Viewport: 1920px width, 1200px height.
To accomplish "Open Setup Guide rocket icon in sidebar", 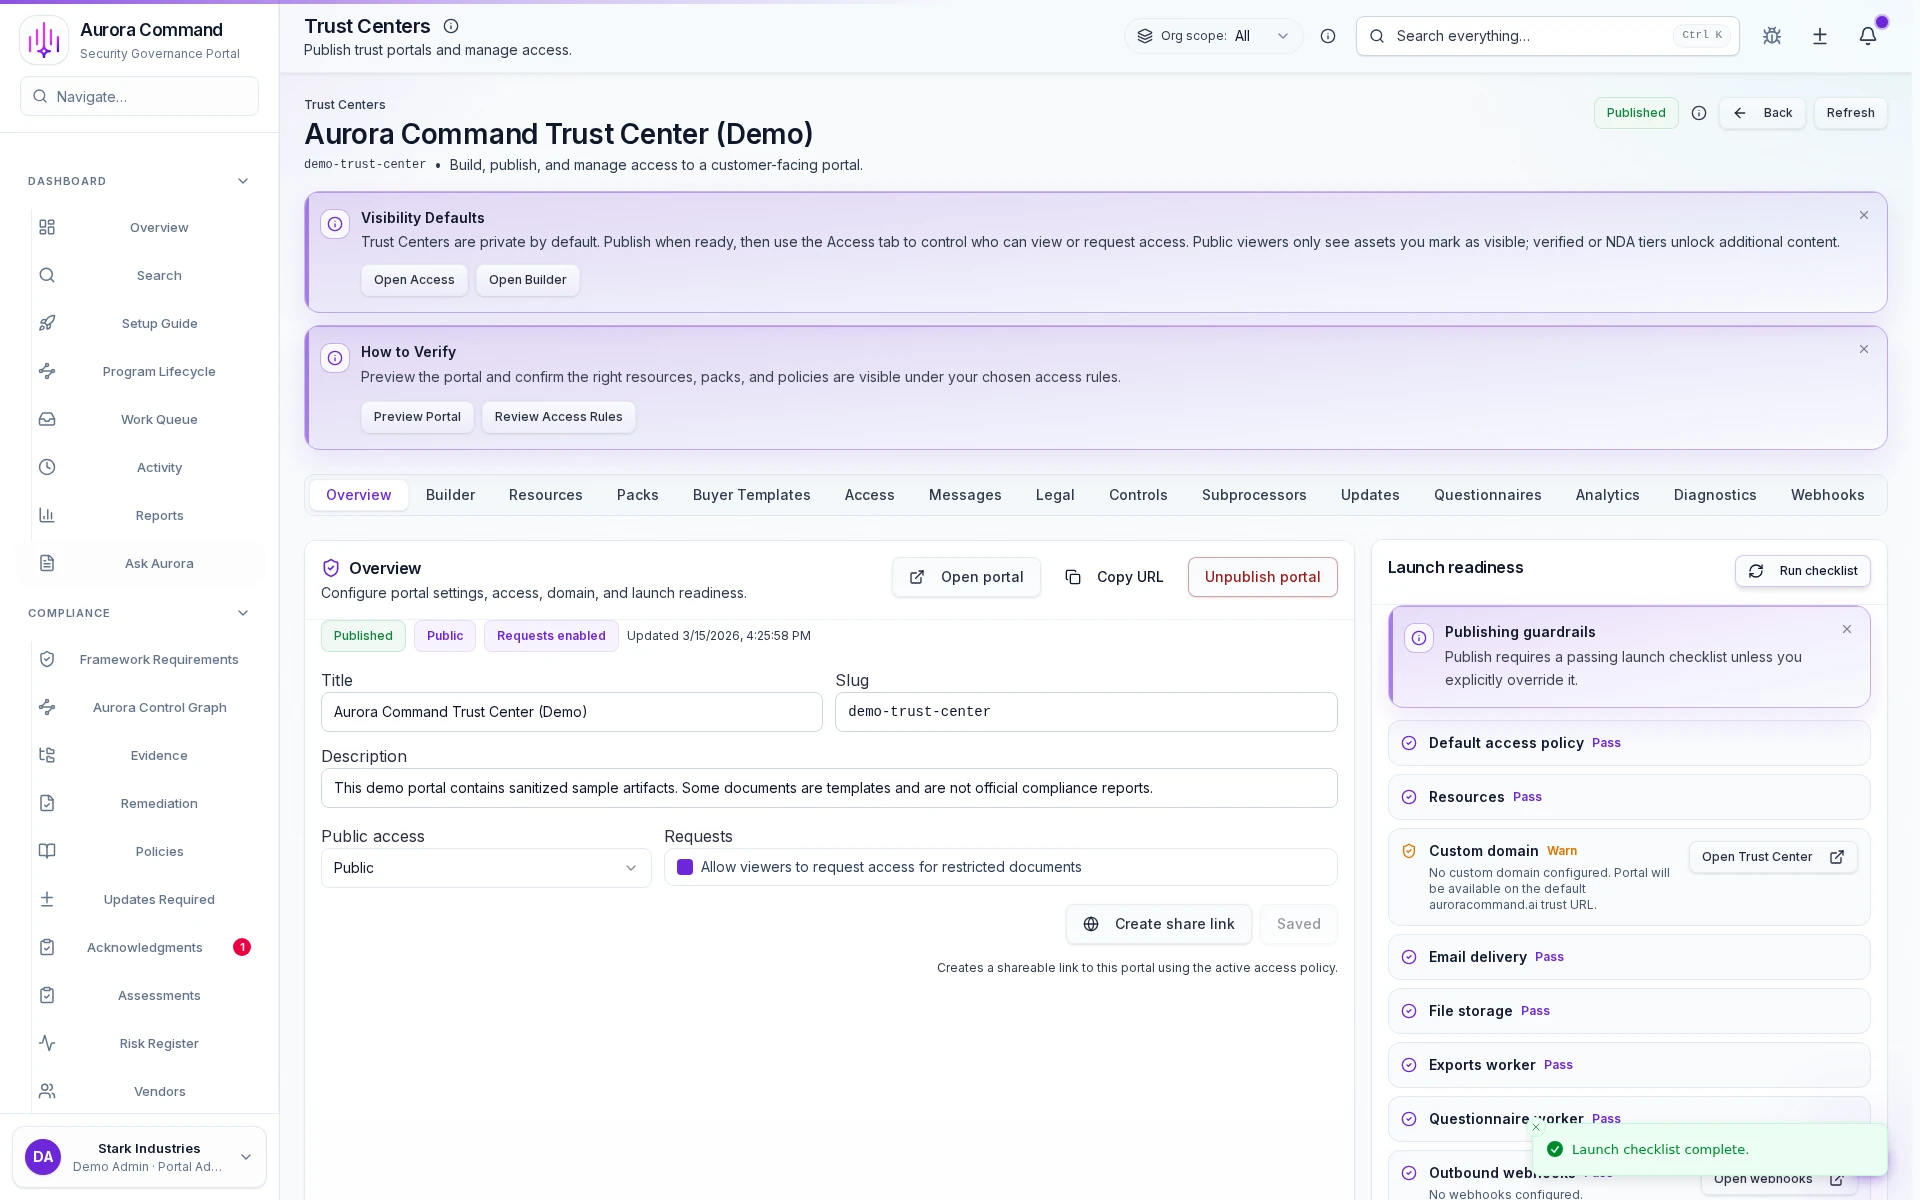I will pos(47,323).
